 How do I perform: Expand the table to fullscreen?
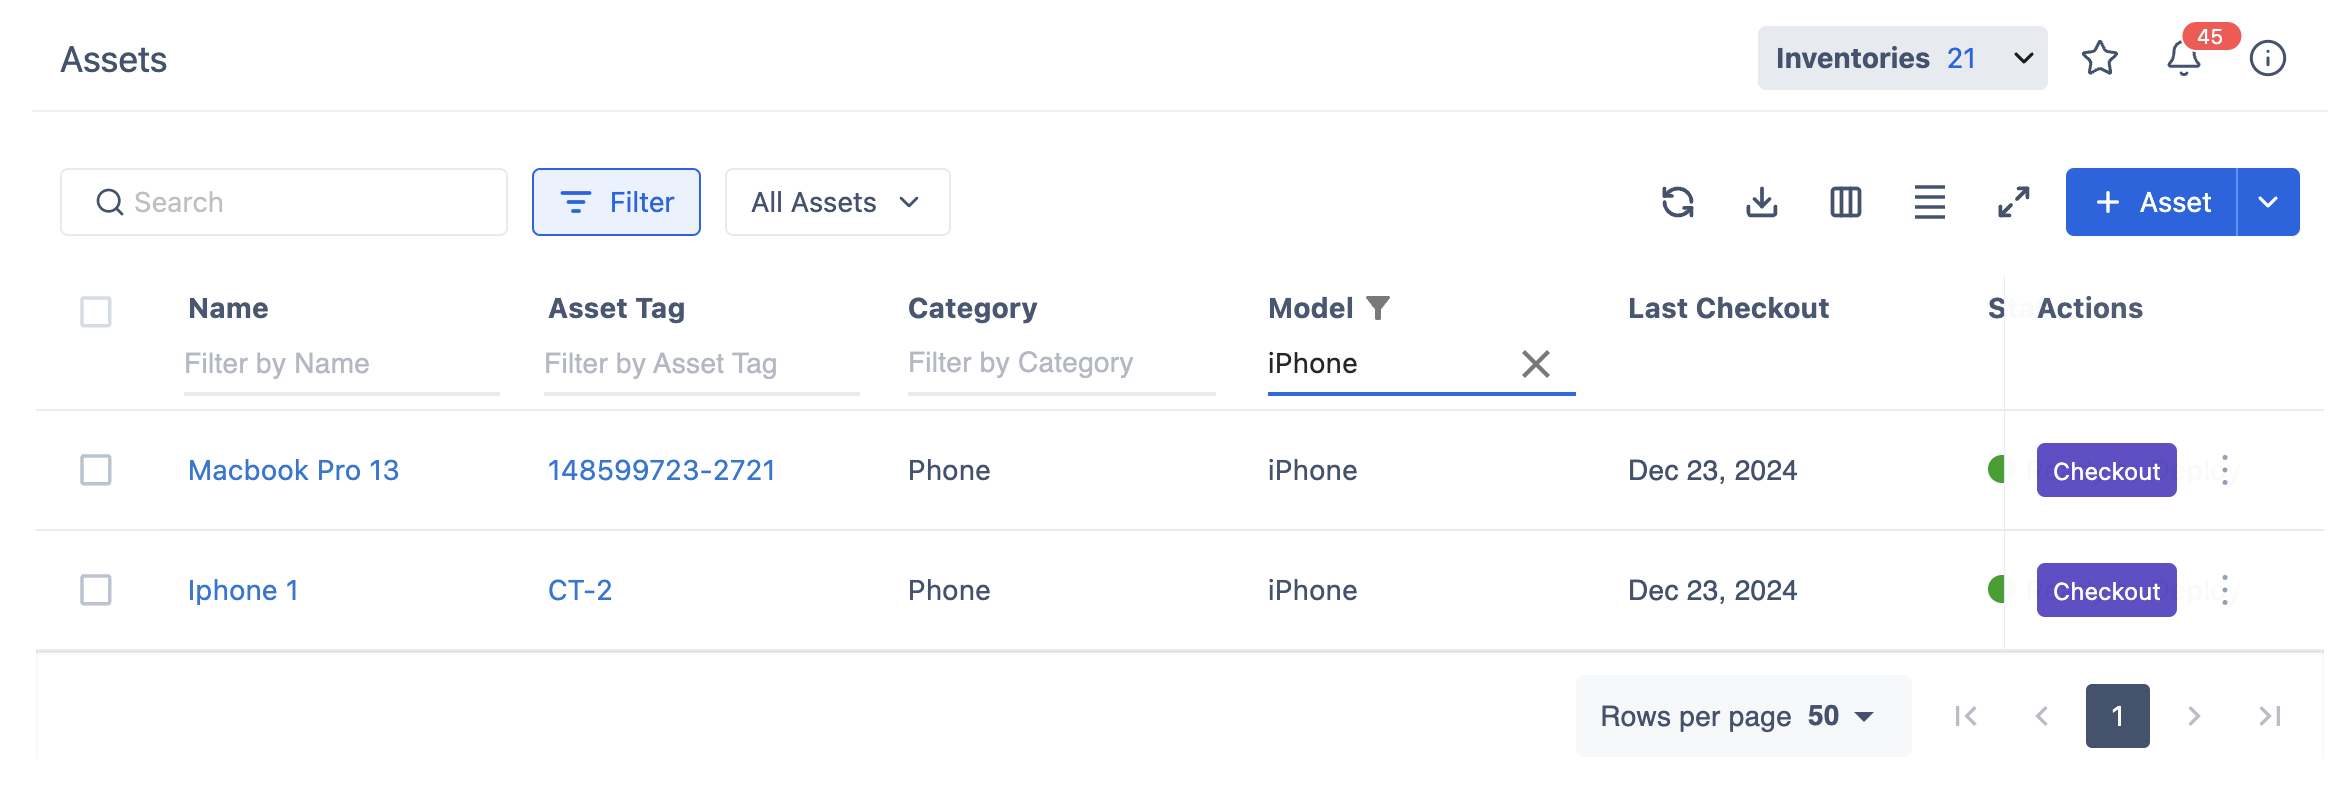pyautogui.click(x=2013, y=202)
